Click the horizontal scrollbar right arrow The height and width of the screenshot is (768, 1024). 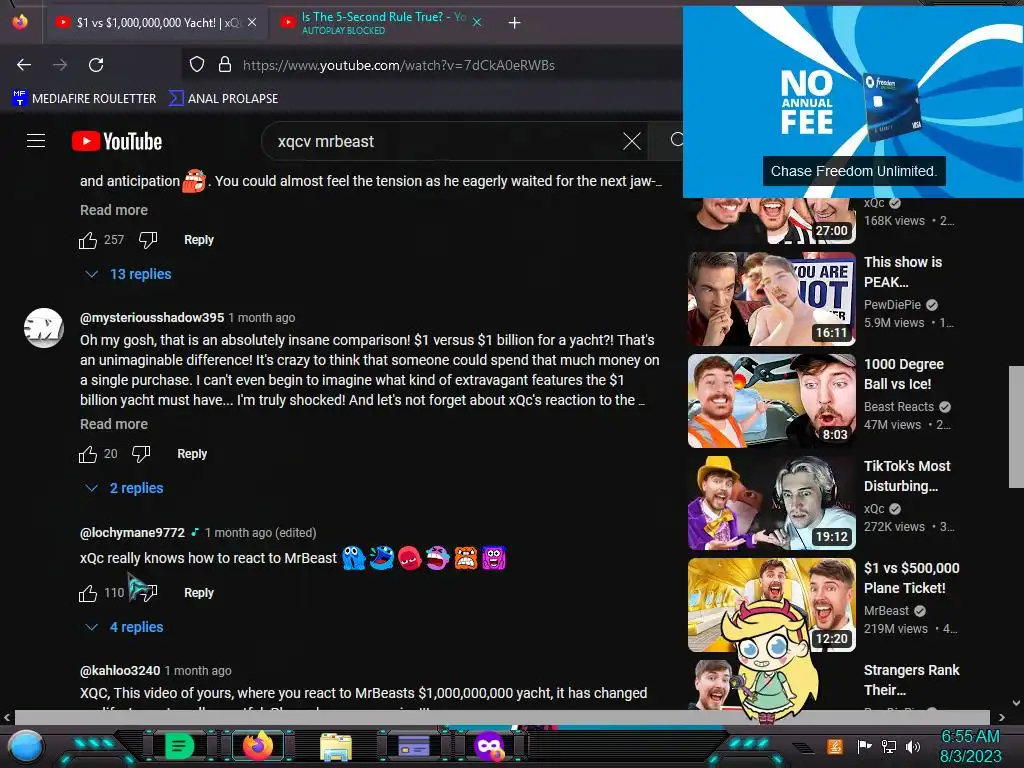click(1002, 717)
